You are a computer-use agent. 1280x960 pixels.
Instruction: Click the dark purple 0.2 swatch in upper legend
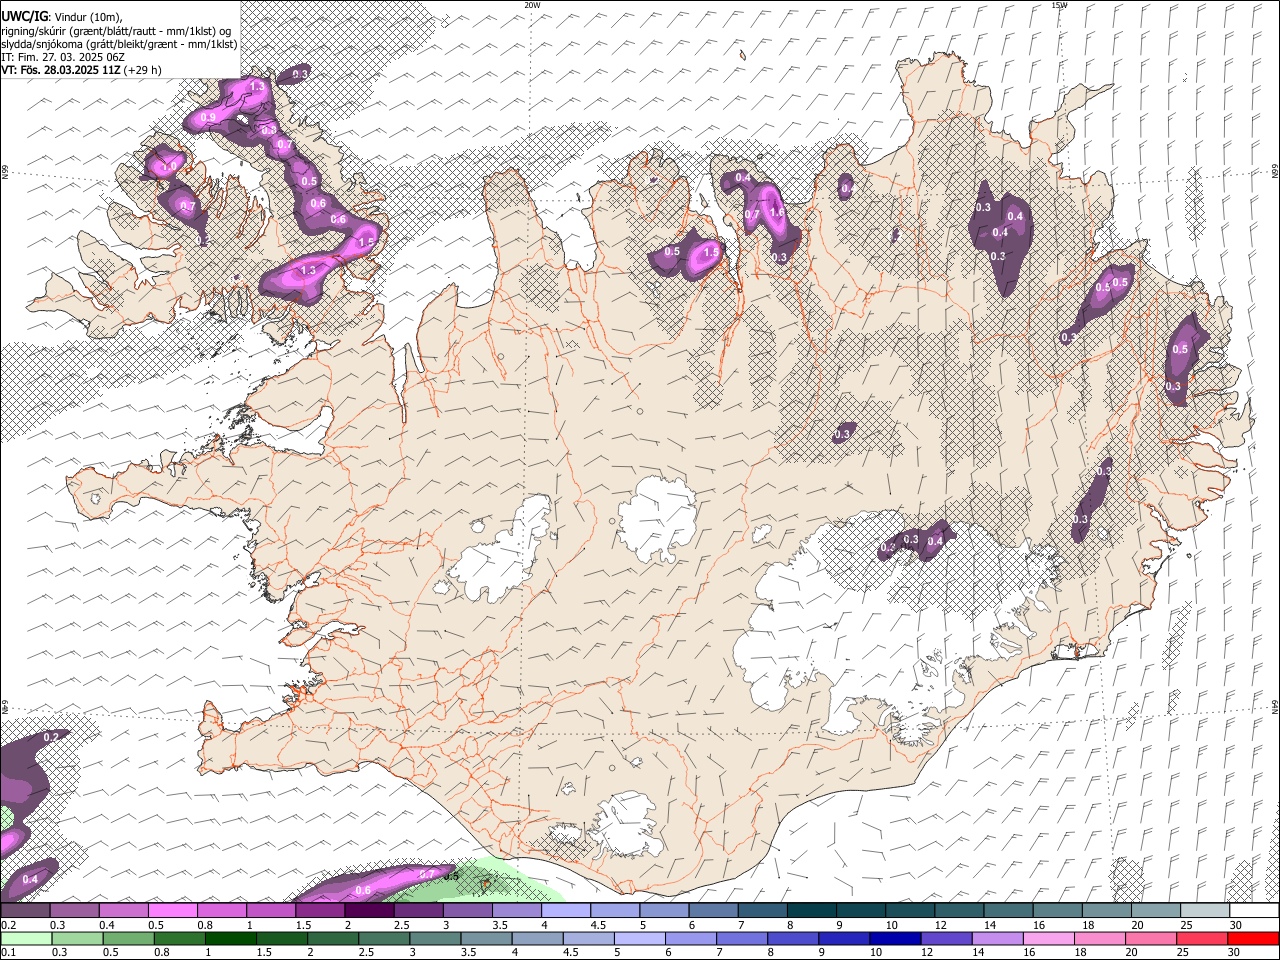click(25, 911)
